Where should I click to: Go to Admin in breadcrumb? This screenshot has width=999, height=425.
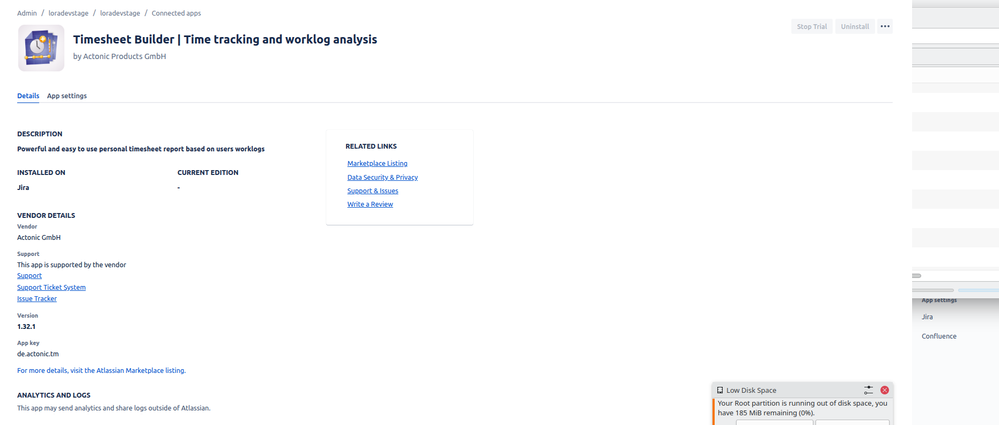pos(27,13)
